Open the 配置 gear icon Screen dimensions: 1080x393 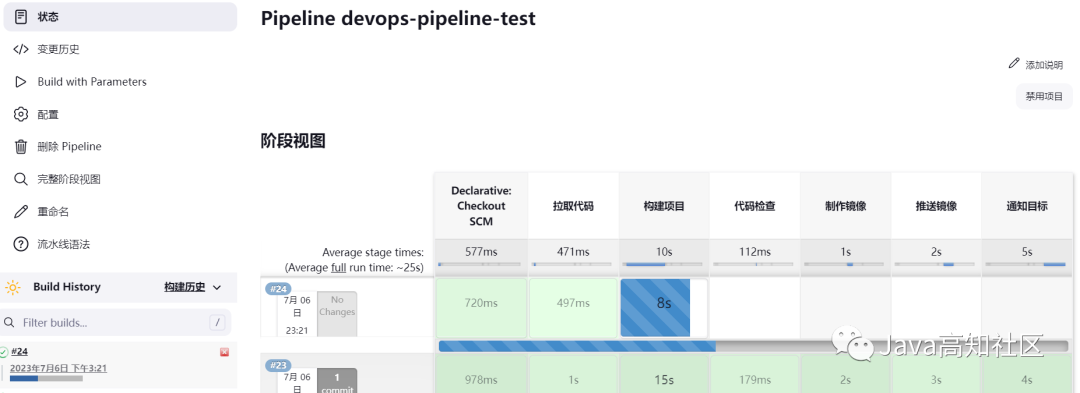[21, 114]
